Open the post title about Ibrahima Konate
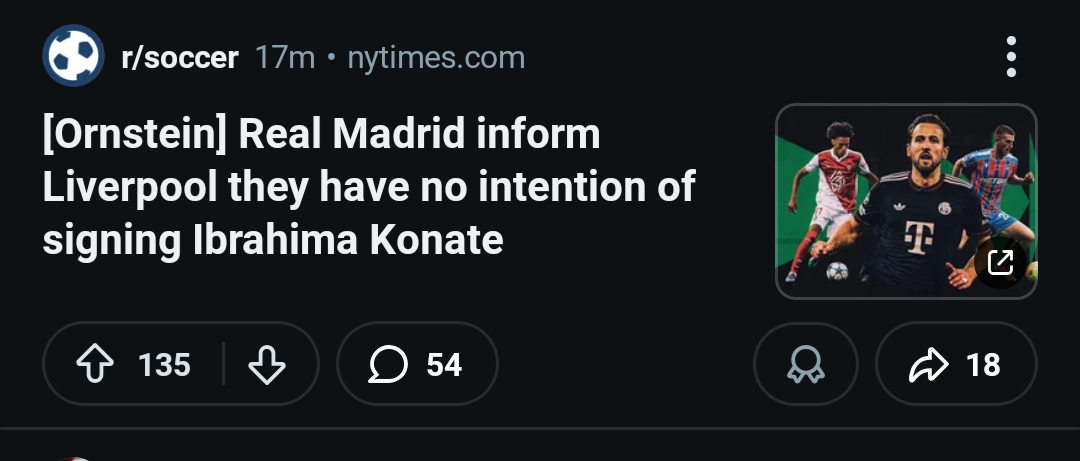This screenshot has width=1080, height=461. (x=370, y=187)
